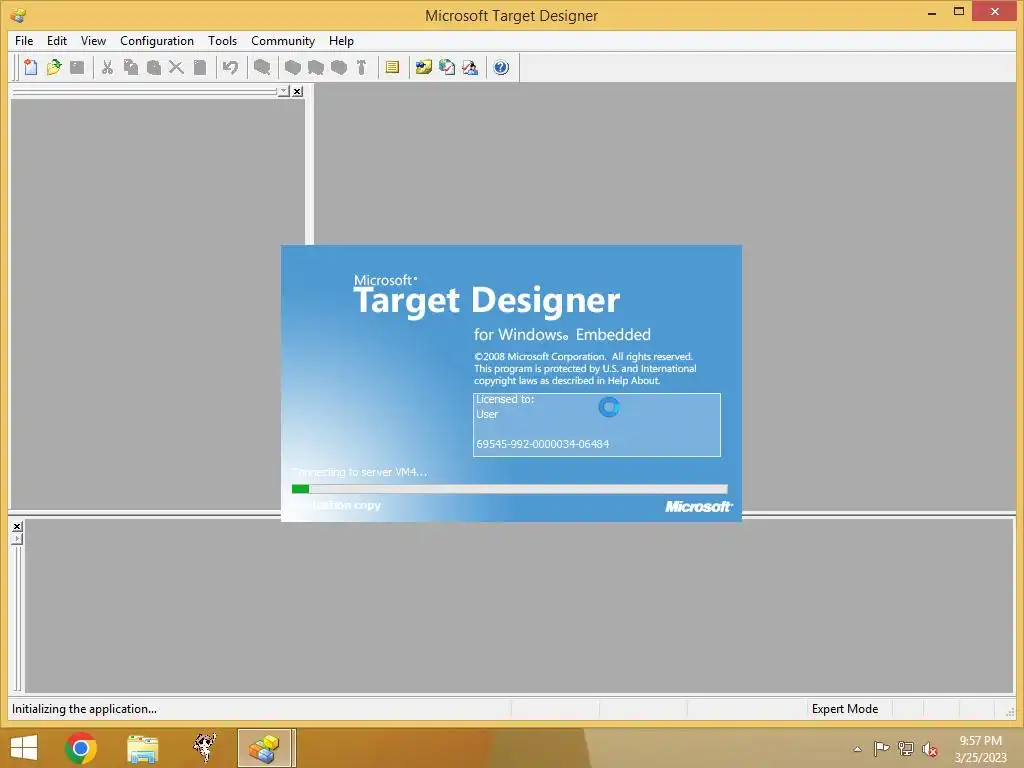Click the taskbar clock showing 9:57 PM
This screenshot has width=1024, height=768.
[x=980, y=749]
